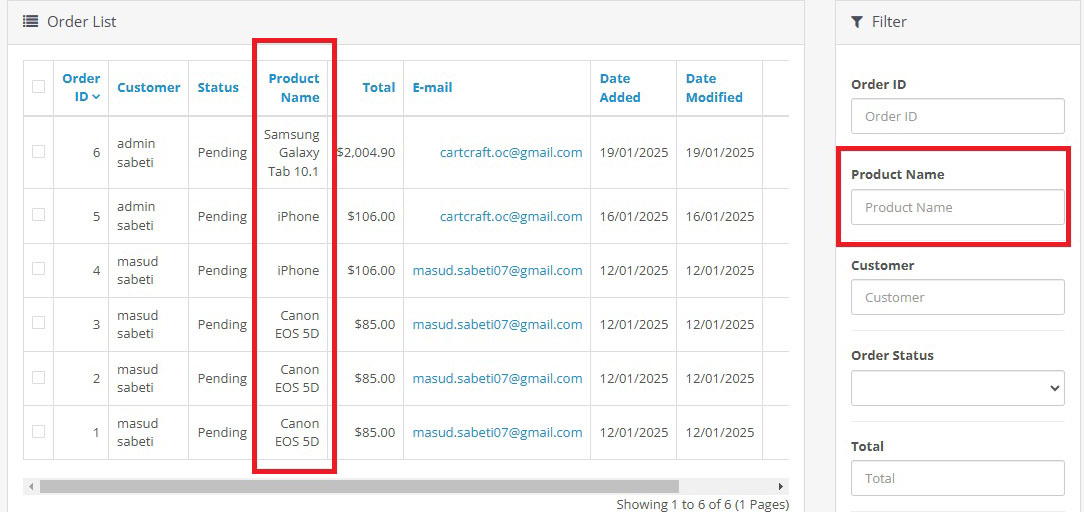Open the Order Status dropdown
Image resolution: width=1084 pixels, height=512 pixels.
coord(957,388)
